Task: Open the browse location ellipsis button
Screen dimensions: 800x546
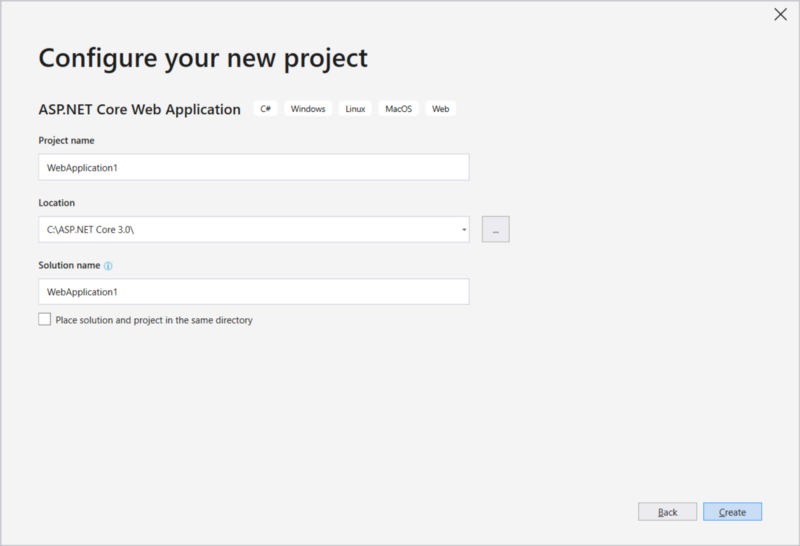Action: coord(495,229)
